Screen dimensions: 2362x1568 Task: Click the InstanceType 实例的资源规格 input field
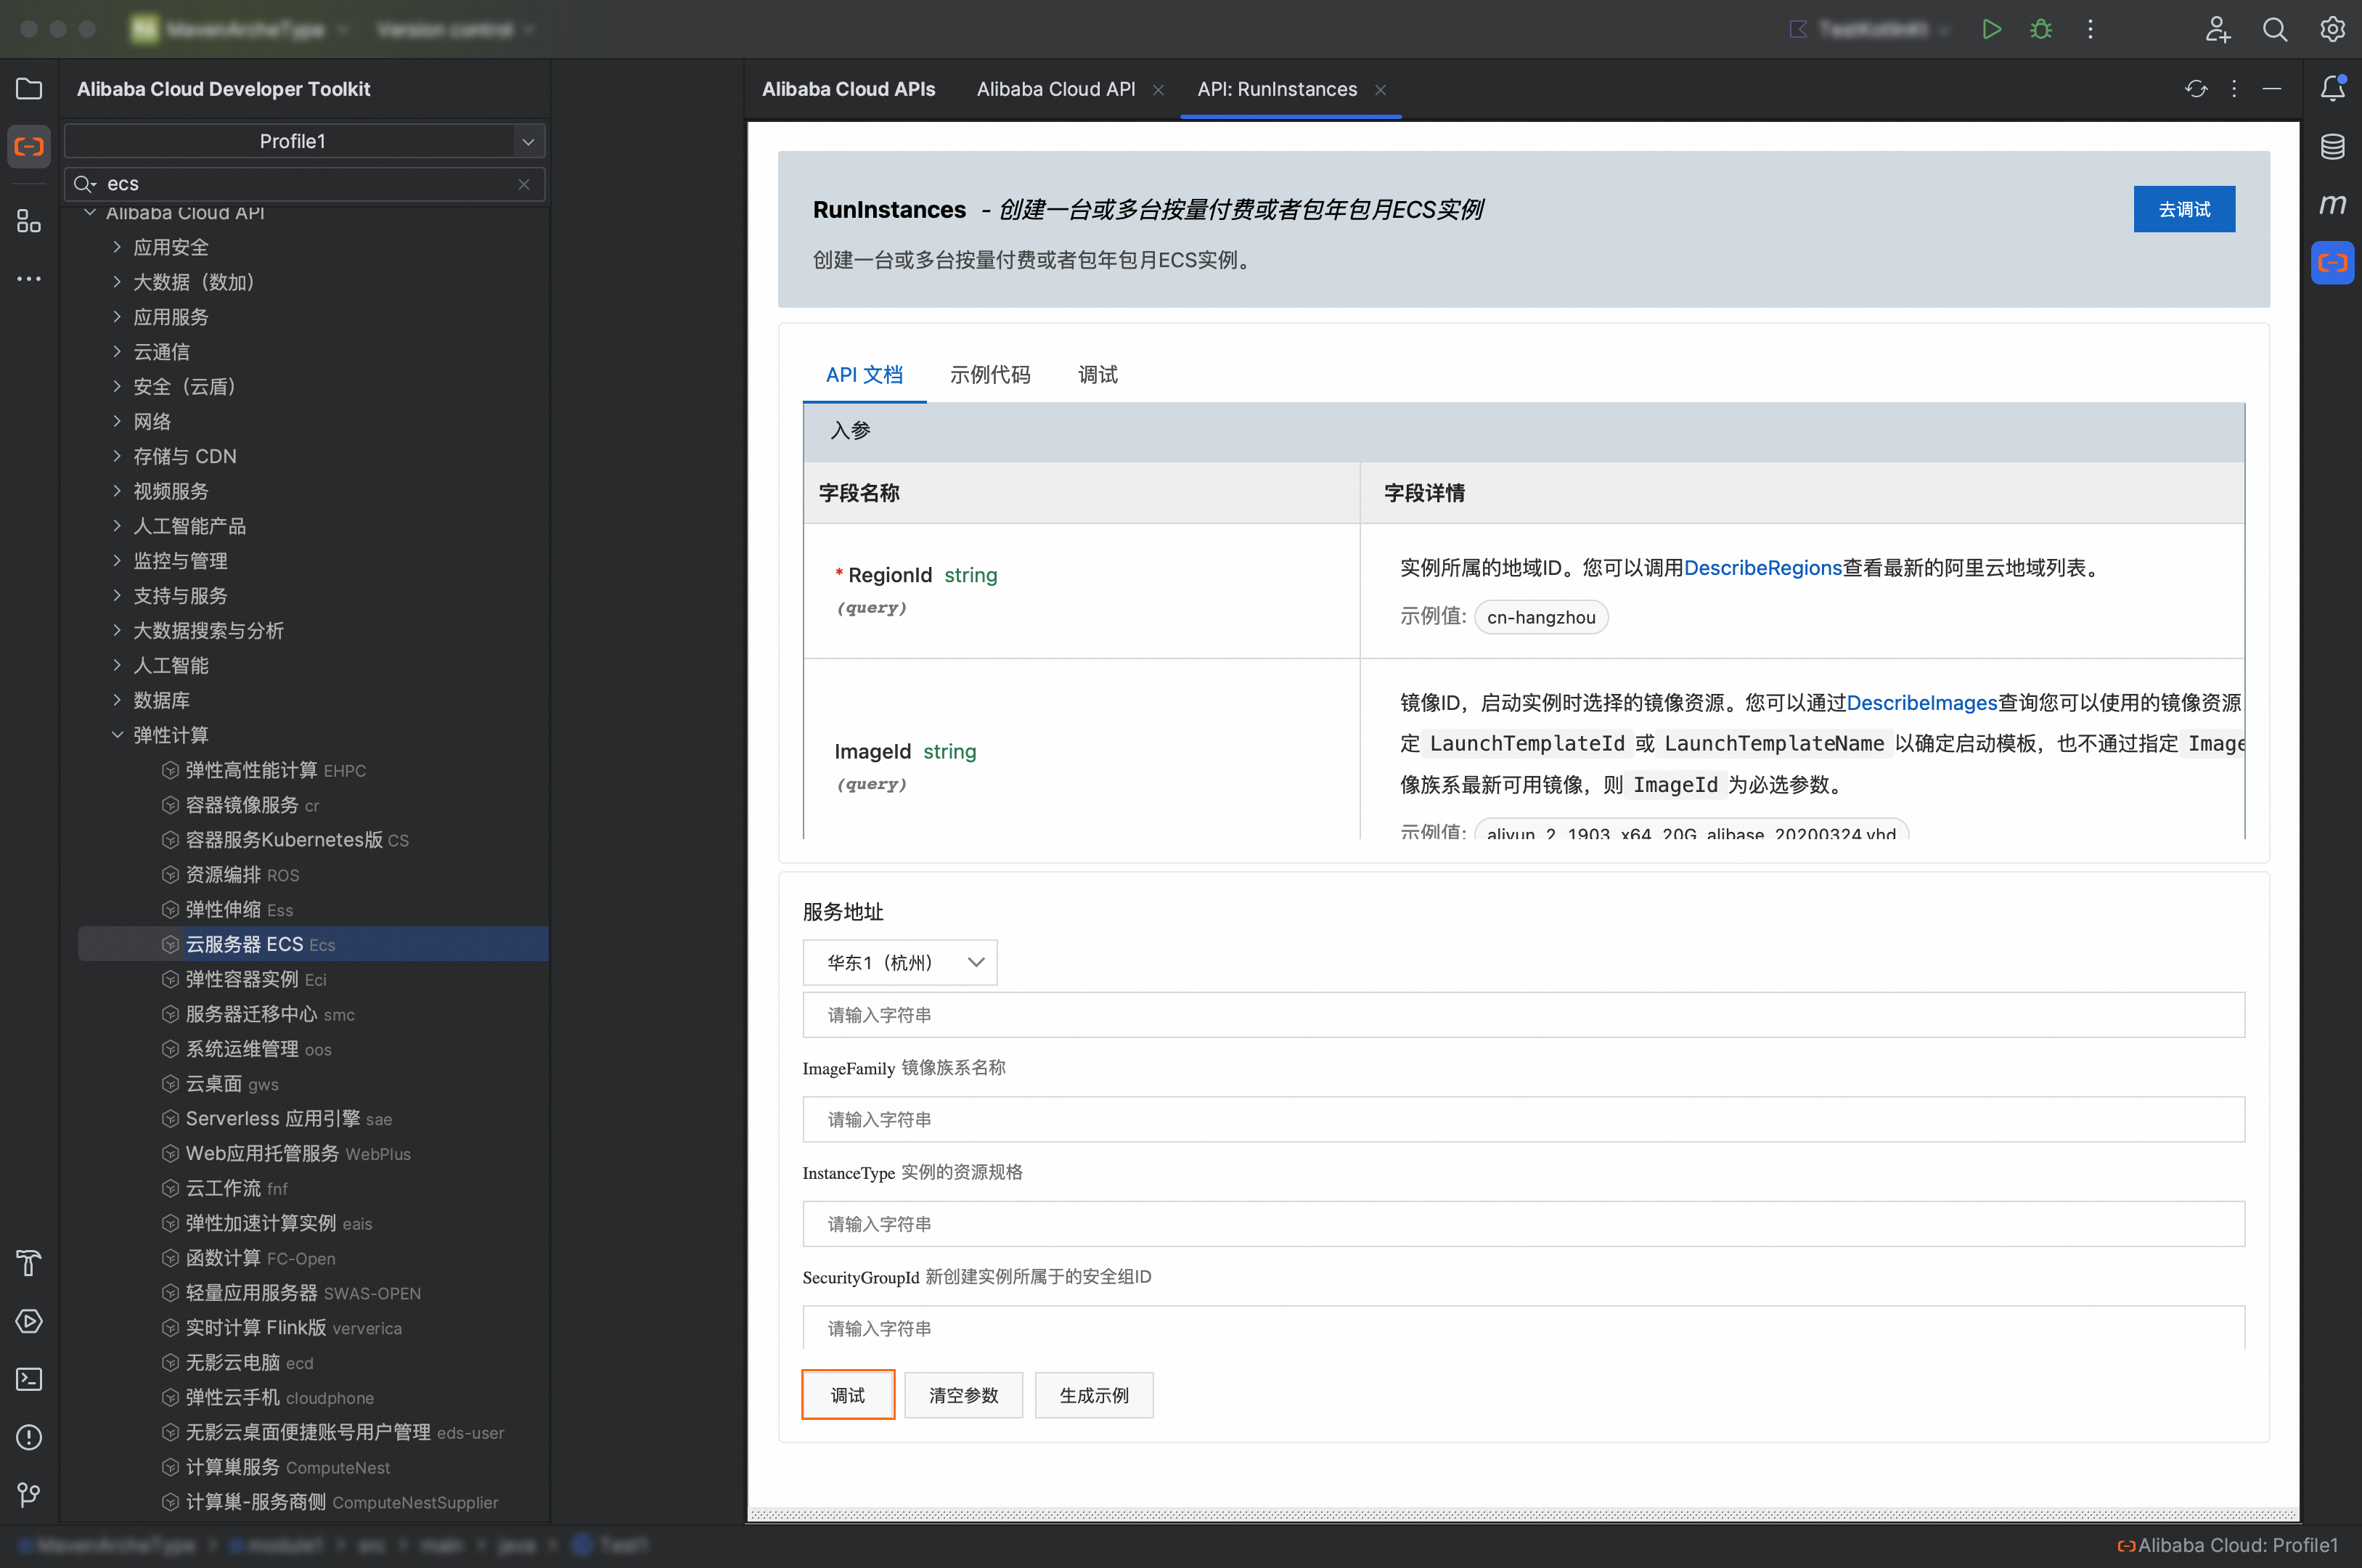click(x=1523, y=1224)
